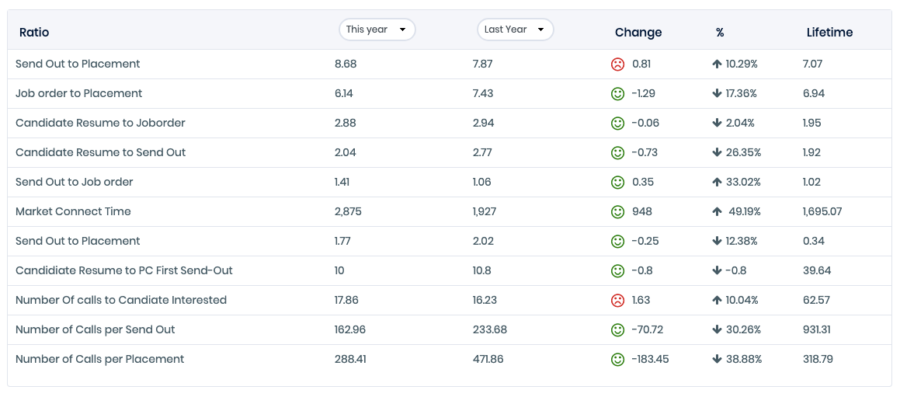This screenshot has height=397, width=900.
Task: Click the Change column header
Action: [x=638, y=33]
